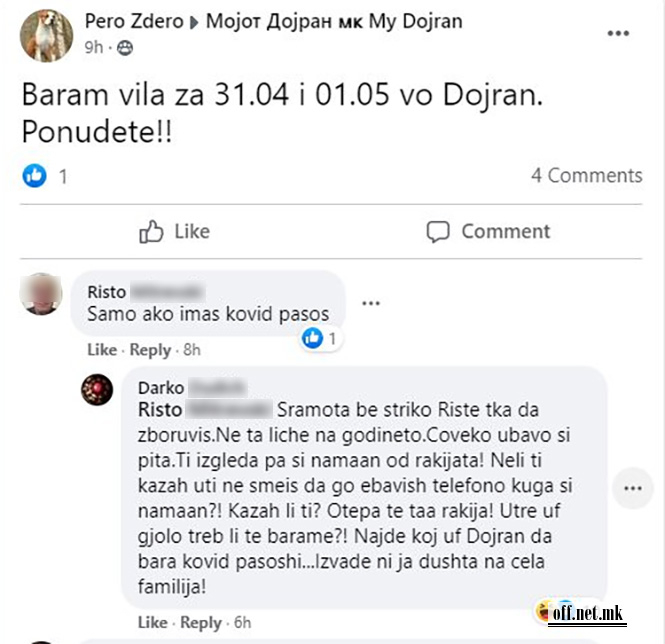Open the Мојот Дојран мк My Dojran group
This screenshot has width=665, height=644.
[x=334, y=21]
